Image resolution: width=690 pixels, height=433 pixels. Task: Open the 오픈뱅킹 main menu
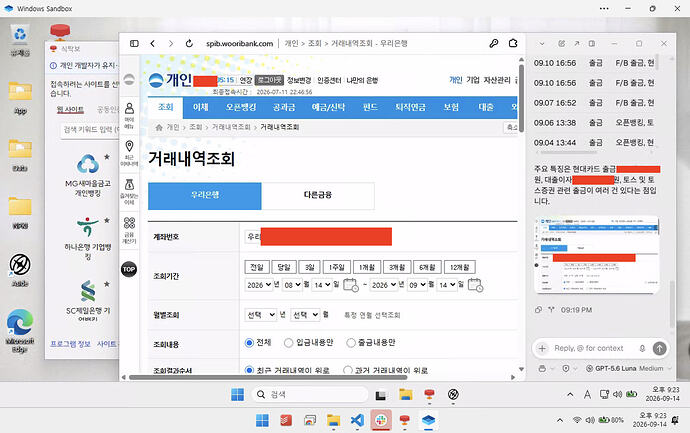point(241,107)
